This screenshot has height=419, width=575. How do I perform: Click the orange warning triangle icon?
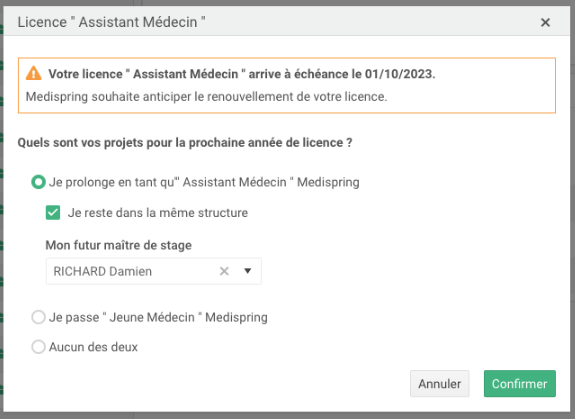(33, 73)
